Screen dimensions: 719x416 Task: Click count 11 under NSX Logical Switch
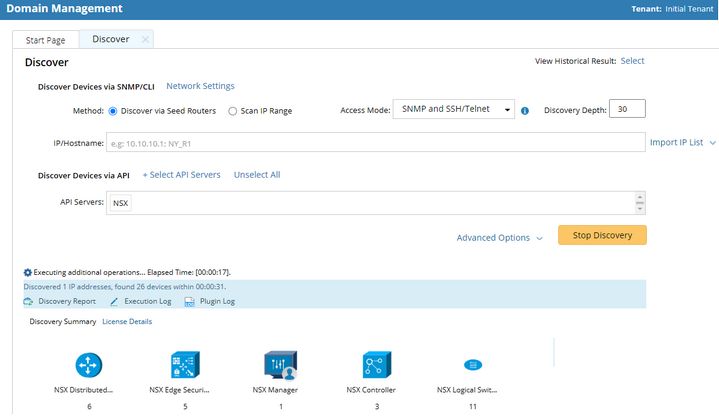coord(473,406)
